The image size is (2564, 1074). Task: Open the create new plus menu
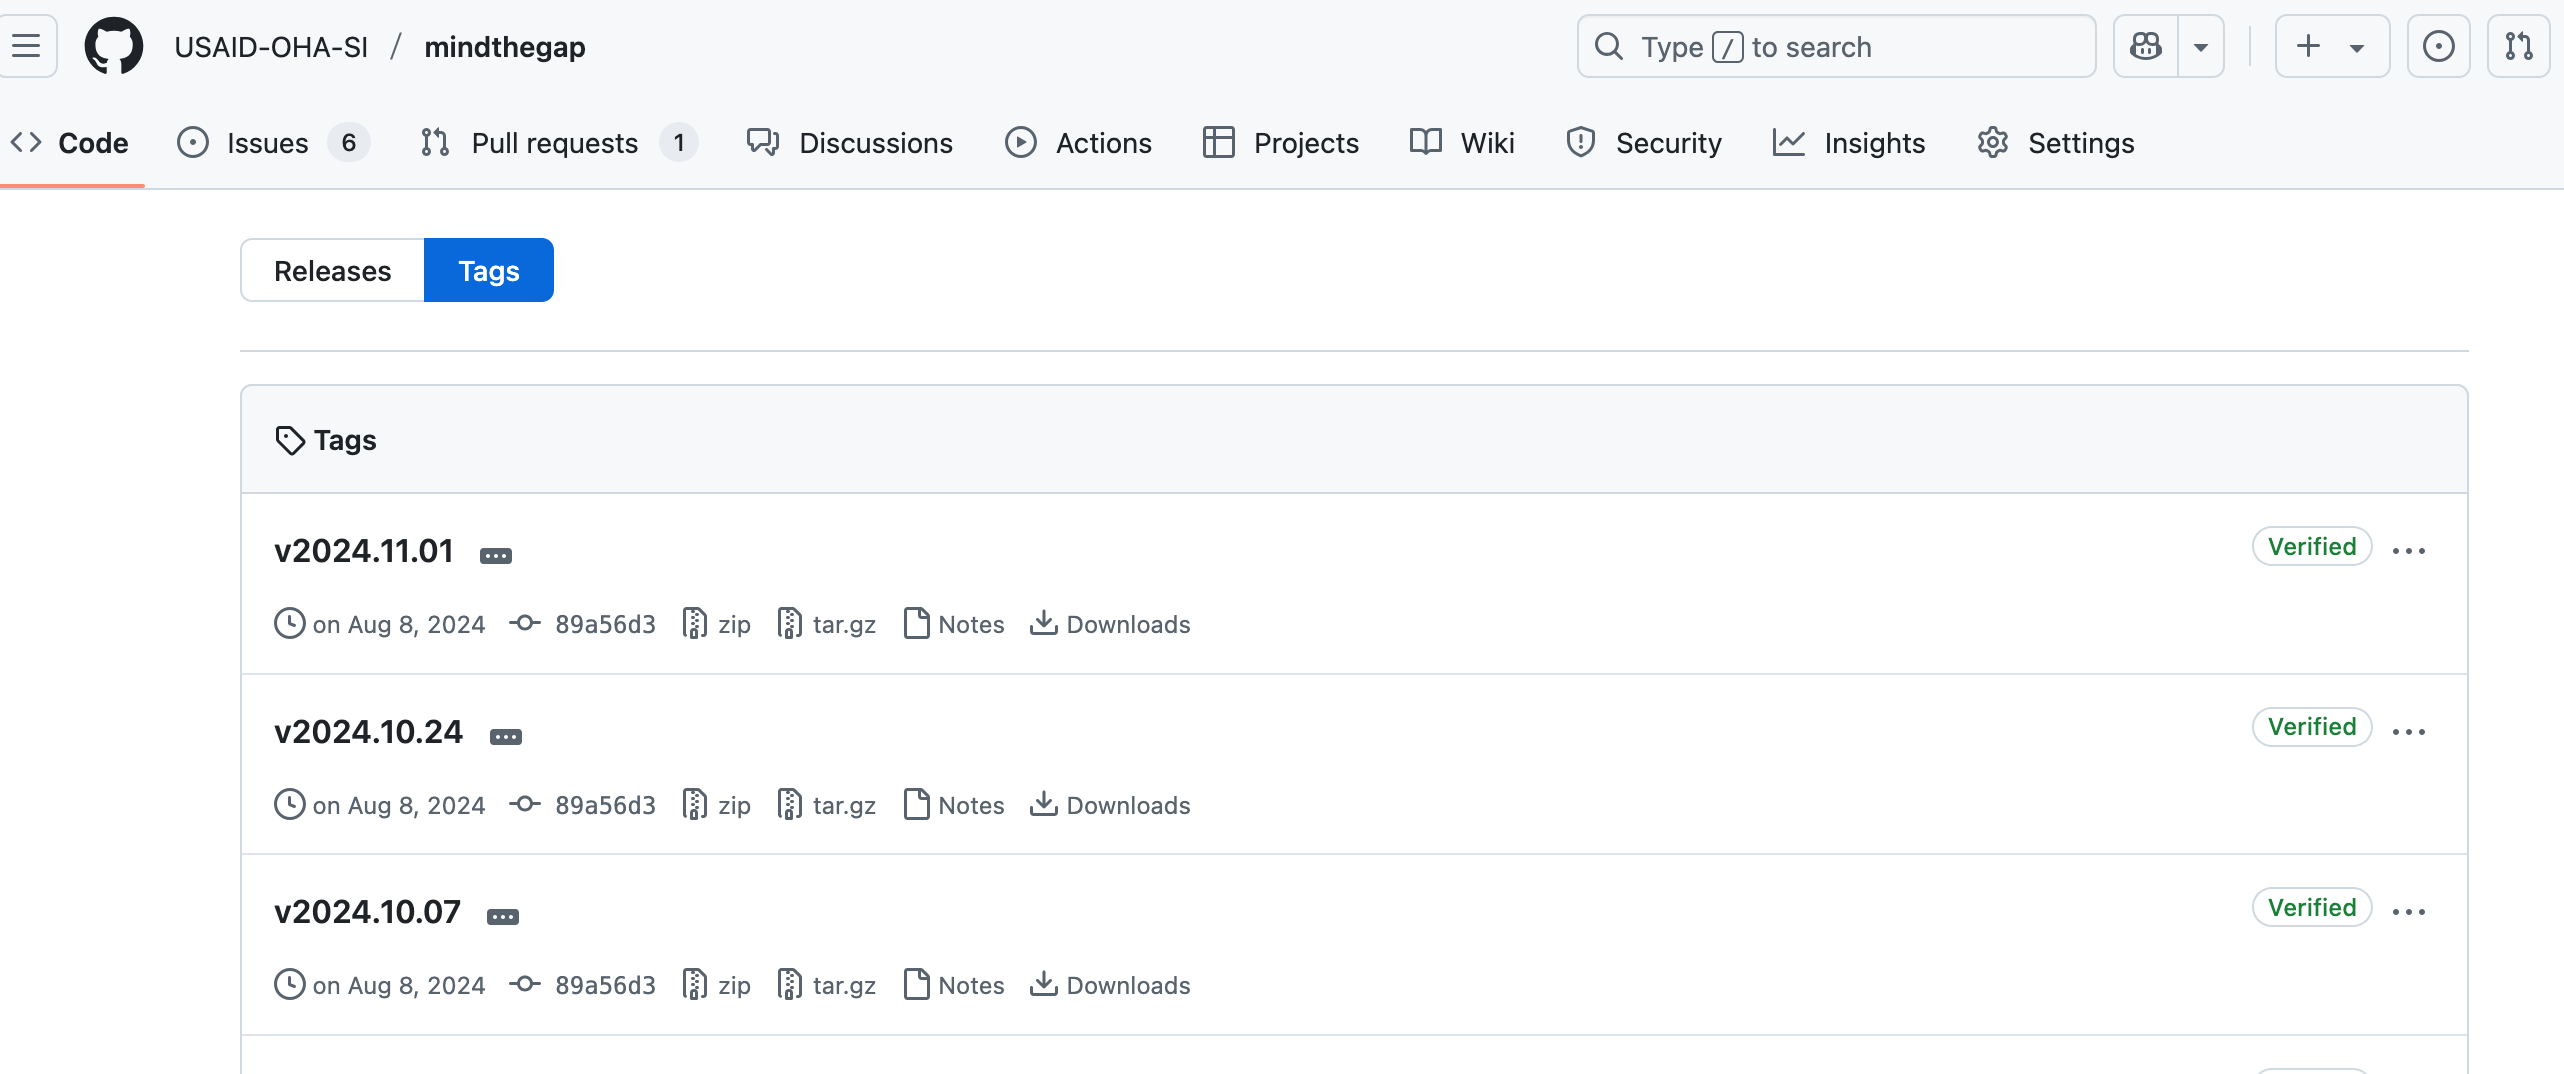click(2332, 46)
